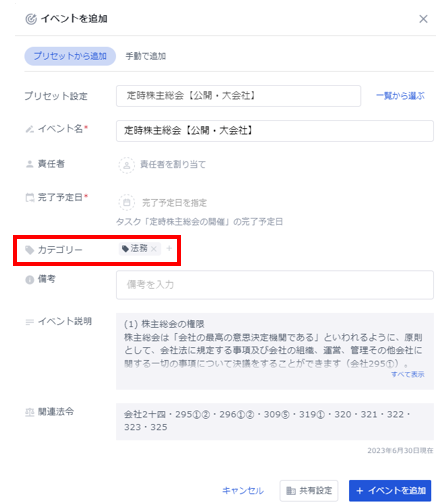Click the info icon beside 備考
Screen dimensions: 436x504
click(x=30, y=280)
